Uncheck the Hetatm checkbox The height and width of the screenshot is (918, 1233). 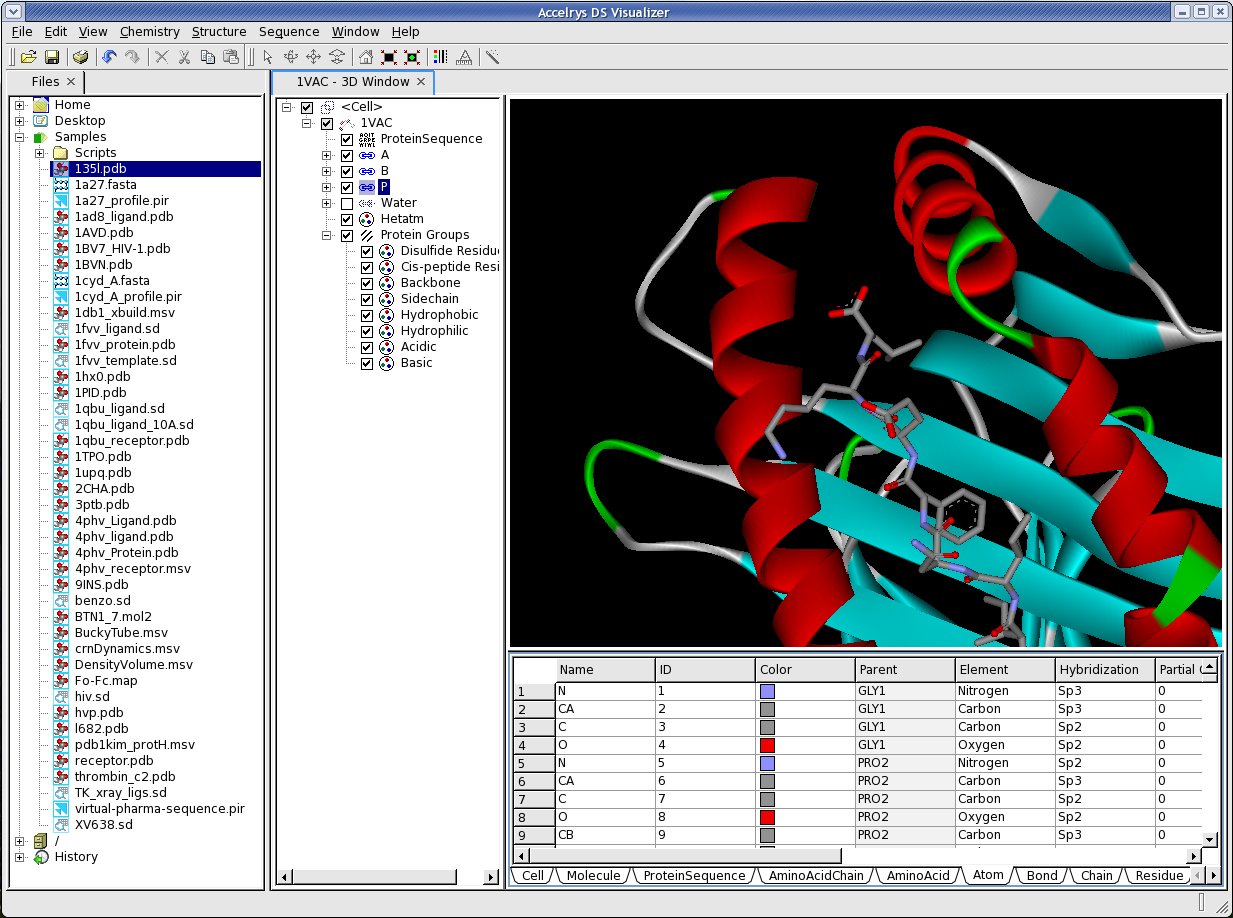coord(347,219)
